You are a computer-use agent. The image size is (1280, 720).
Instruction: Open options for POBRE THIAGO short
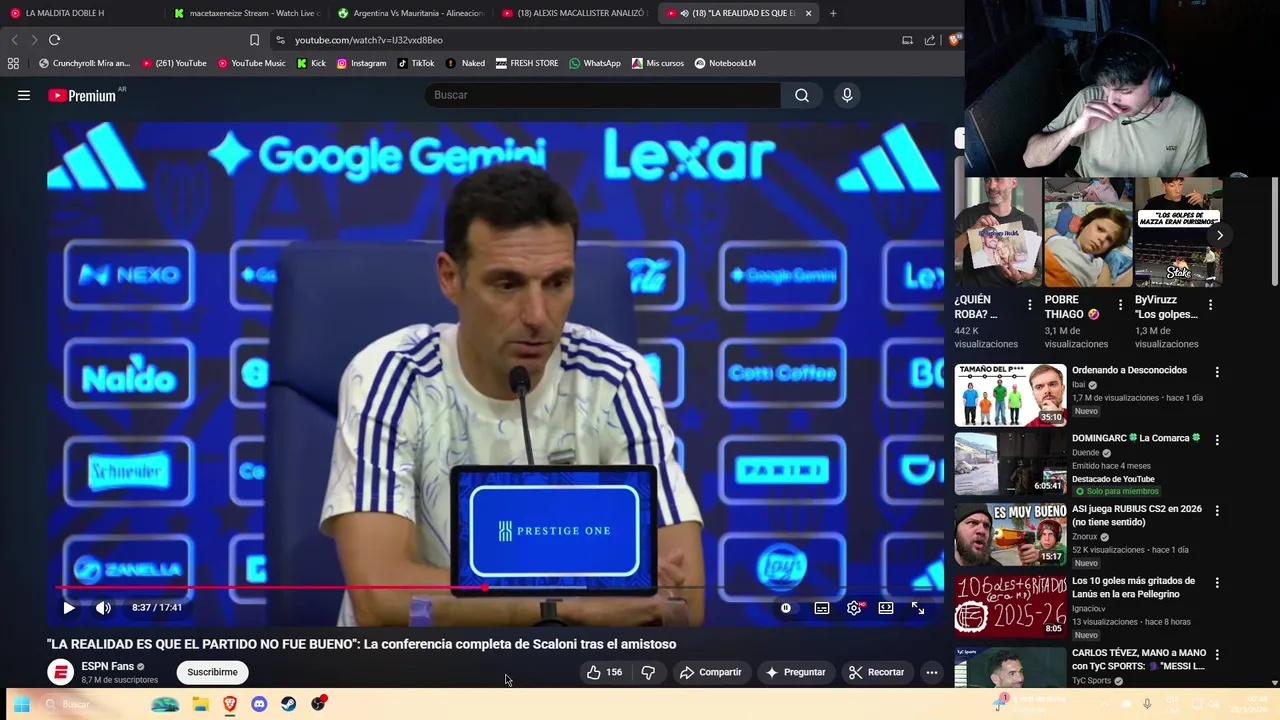1120,304
